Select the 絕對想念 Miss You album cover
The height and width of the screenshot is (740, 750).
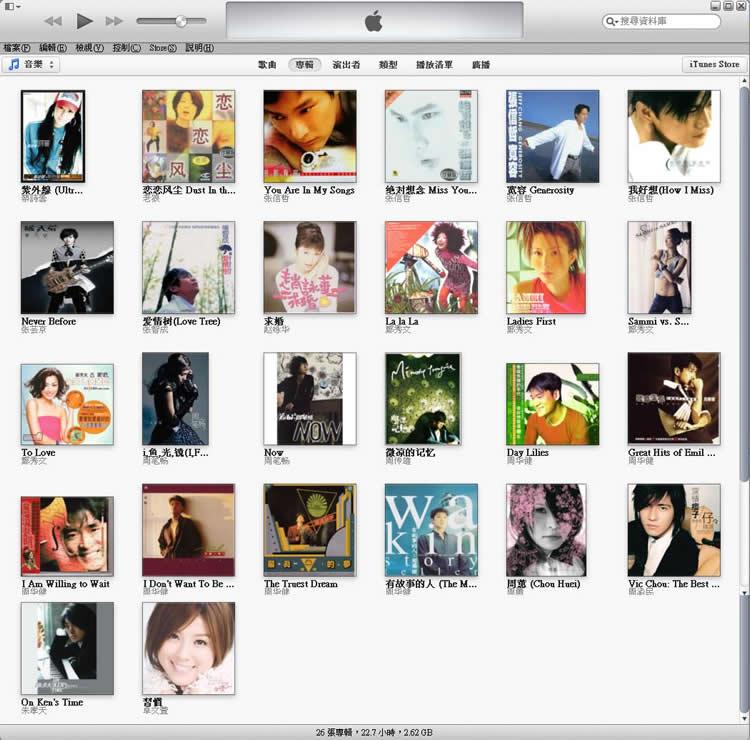tap(431, 136)
